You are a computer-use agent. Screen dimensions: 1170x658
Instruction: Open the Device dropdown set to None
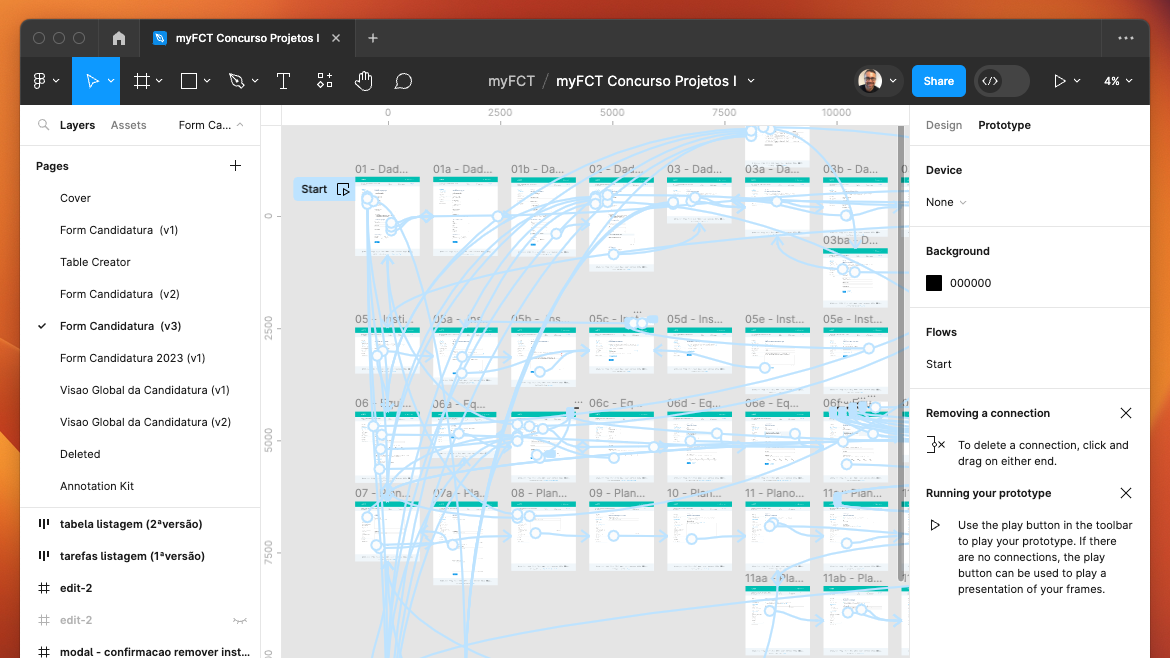(x=944, y=202)
